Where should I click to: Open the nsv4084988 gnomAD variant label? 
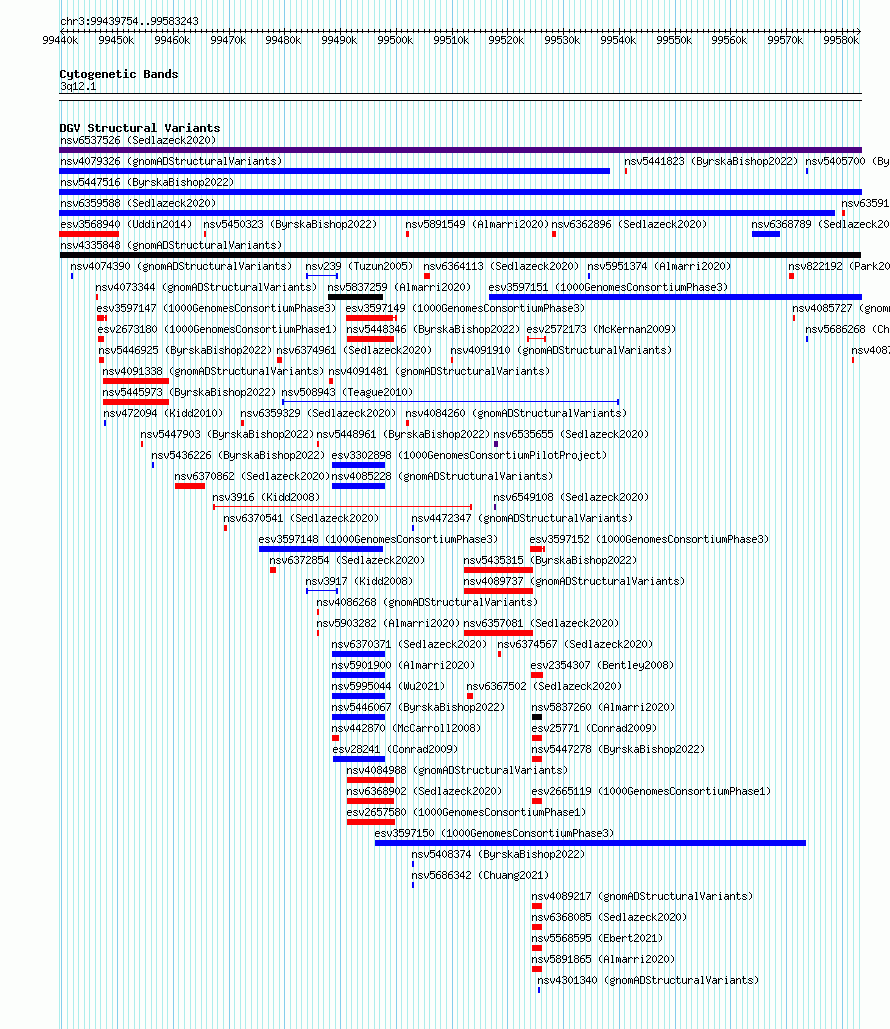457,770
